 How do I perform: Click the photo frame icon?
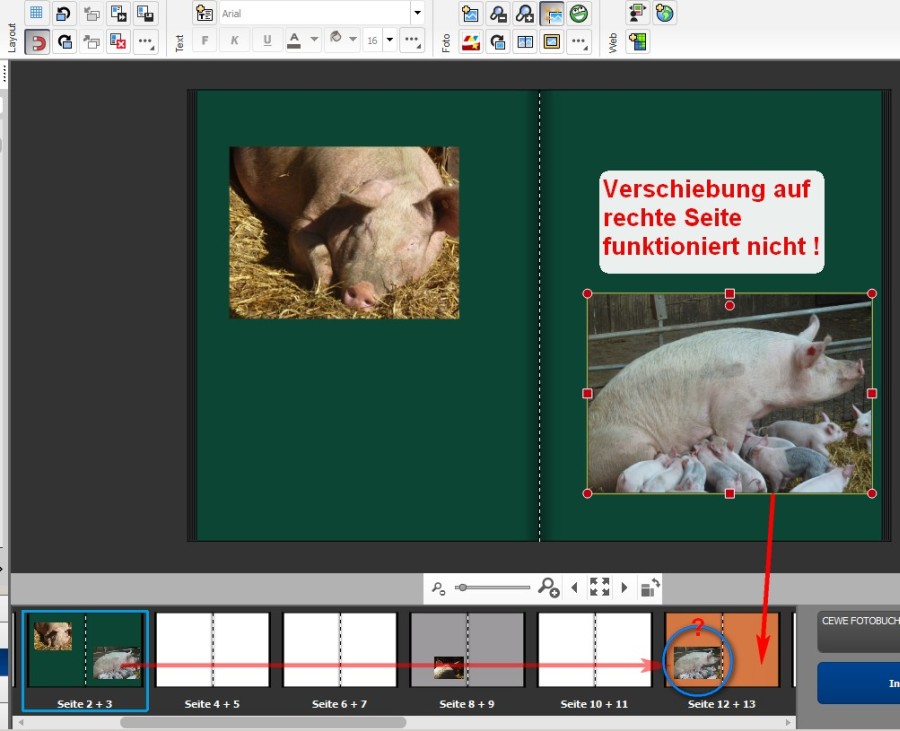(552, 41)
